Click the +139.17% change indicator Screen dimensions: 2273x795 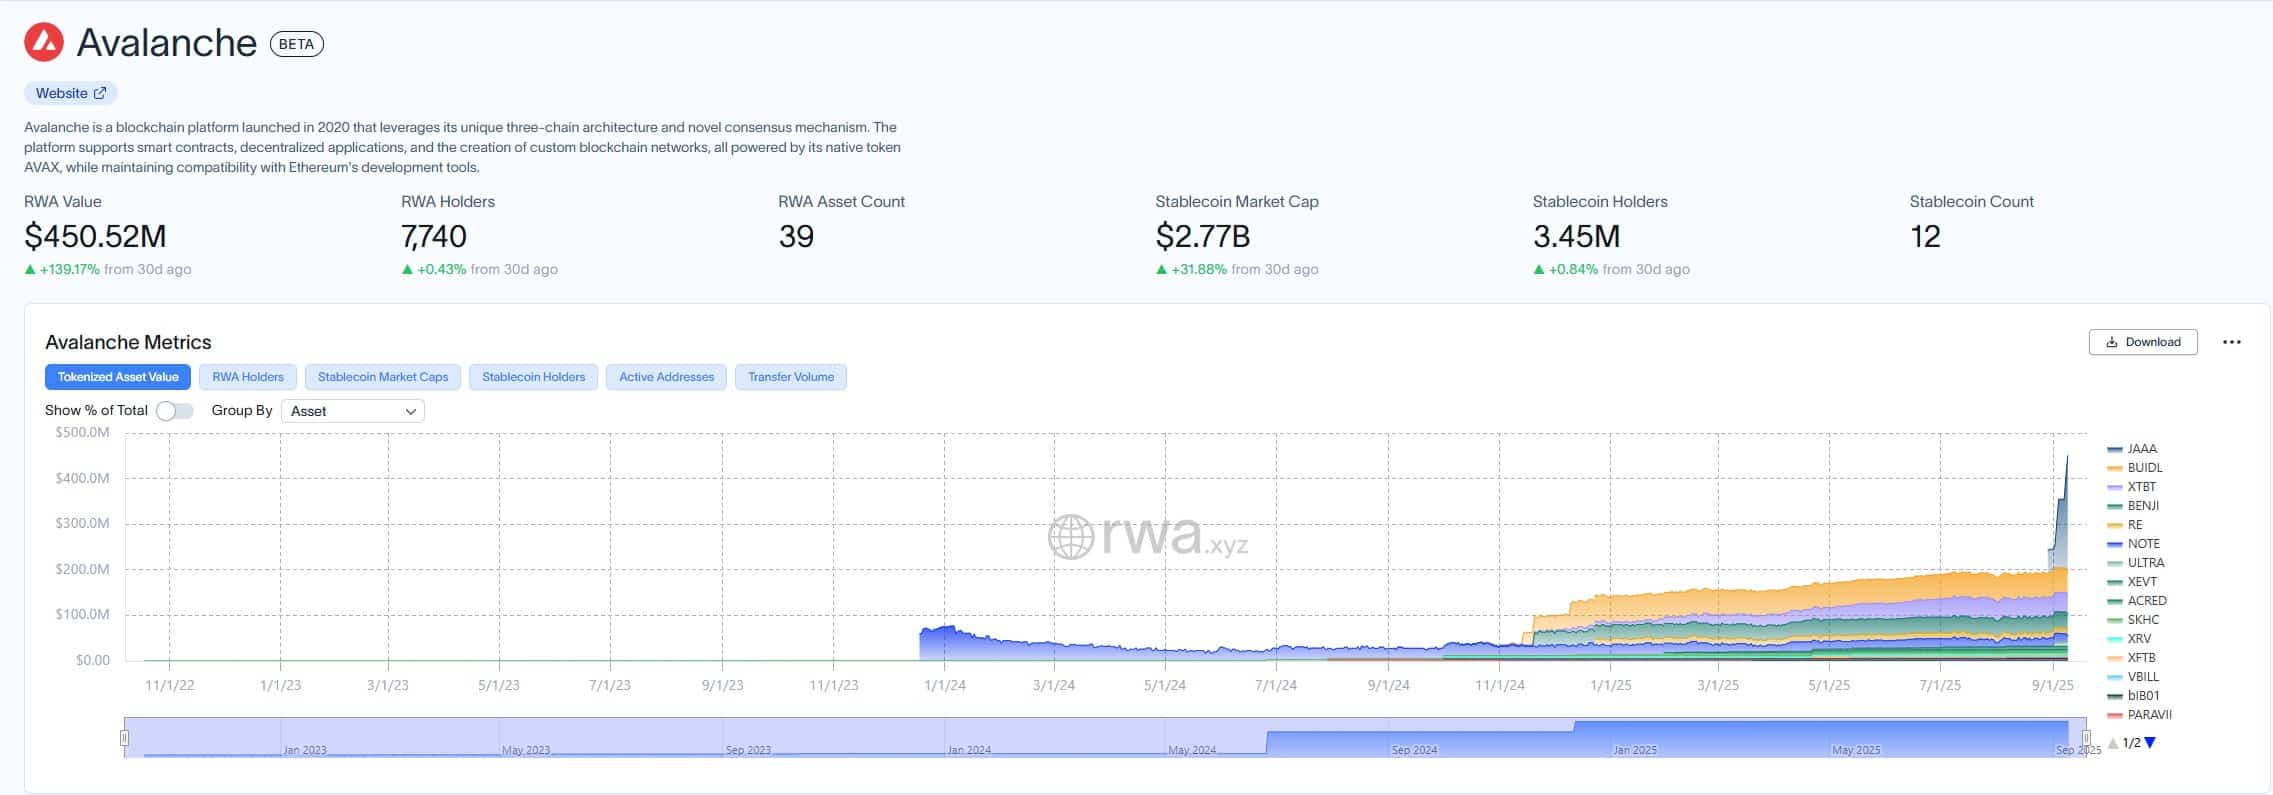pos(62,269)
